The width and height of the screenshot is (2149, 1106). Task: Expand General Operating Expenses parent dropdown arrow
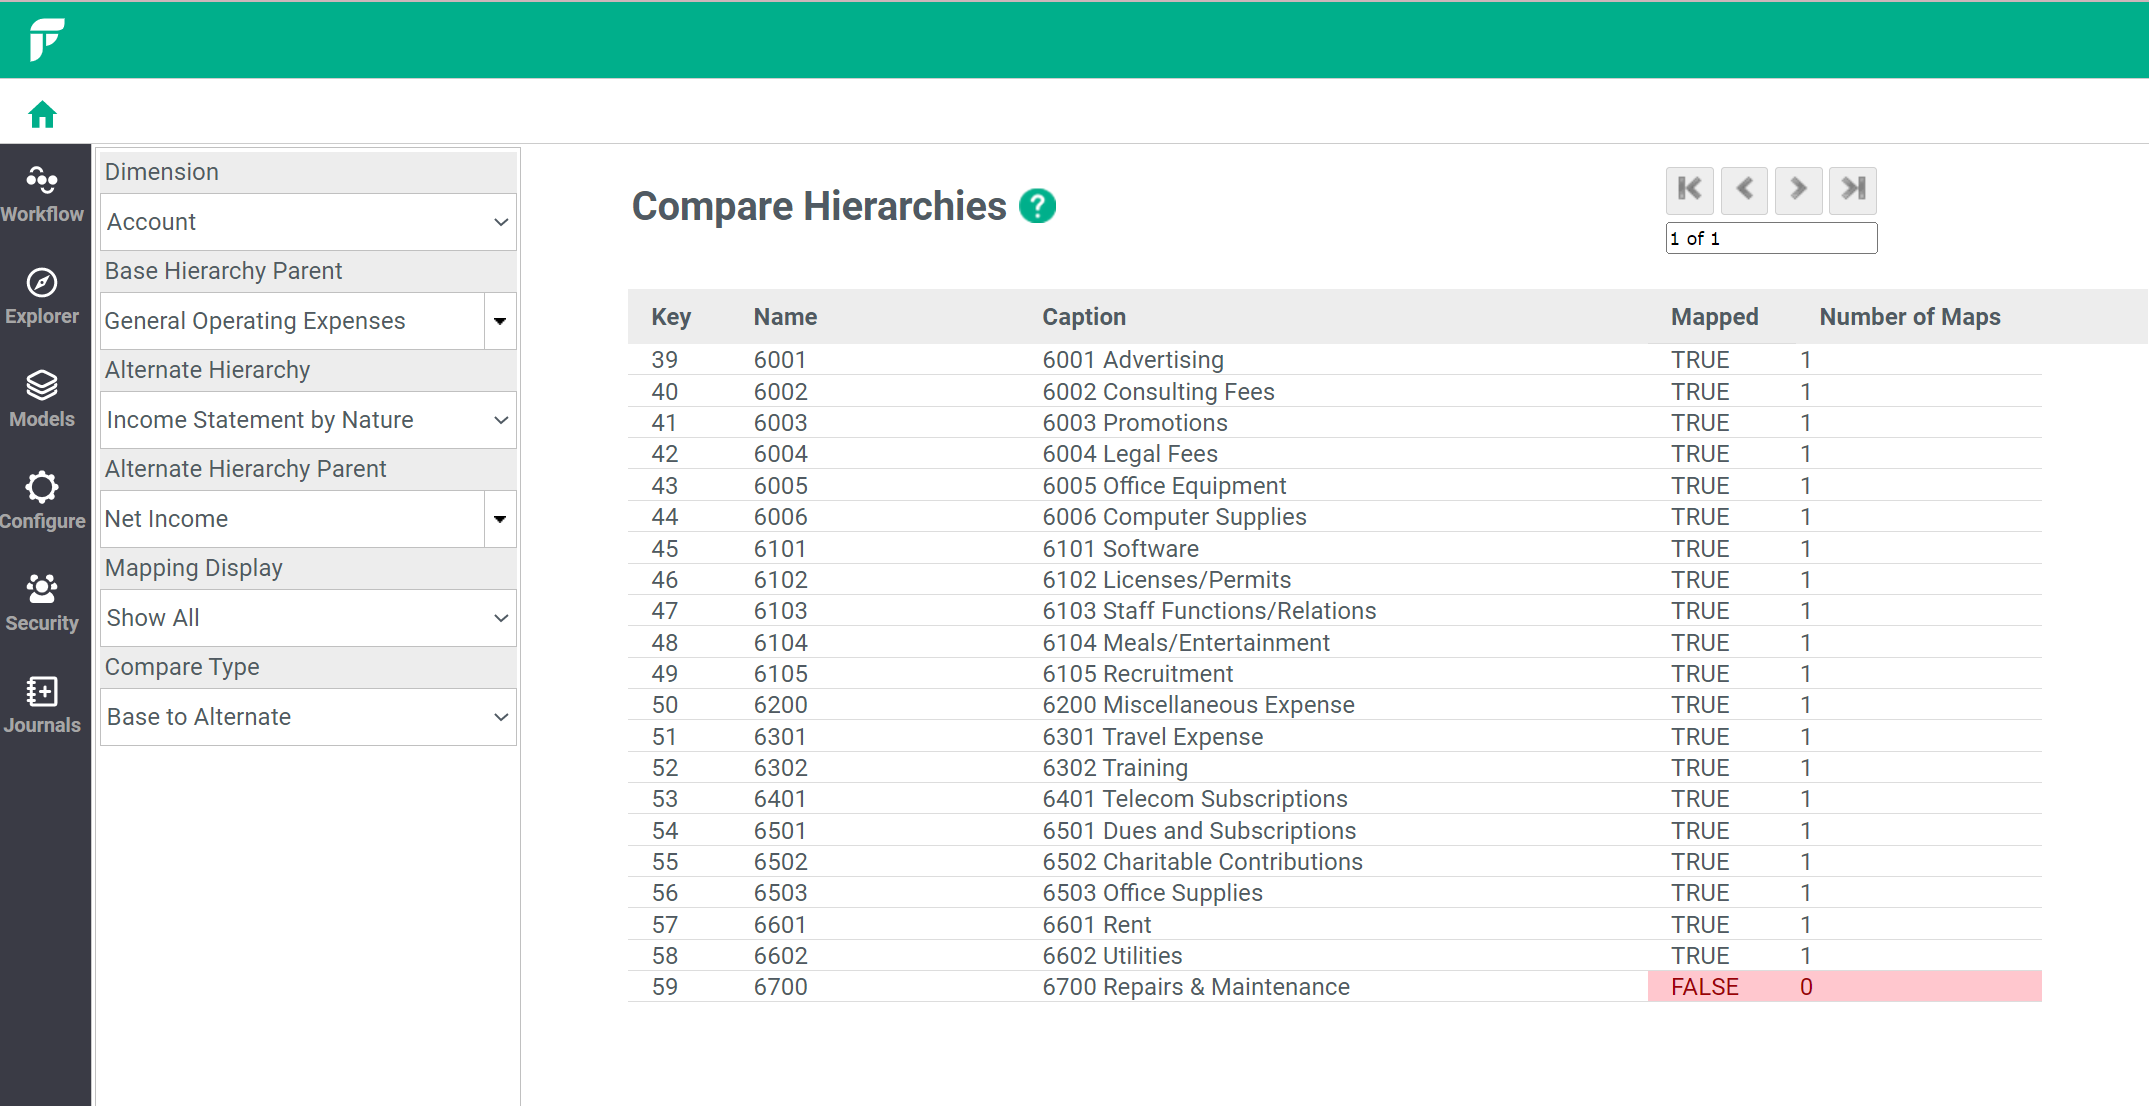500,321
